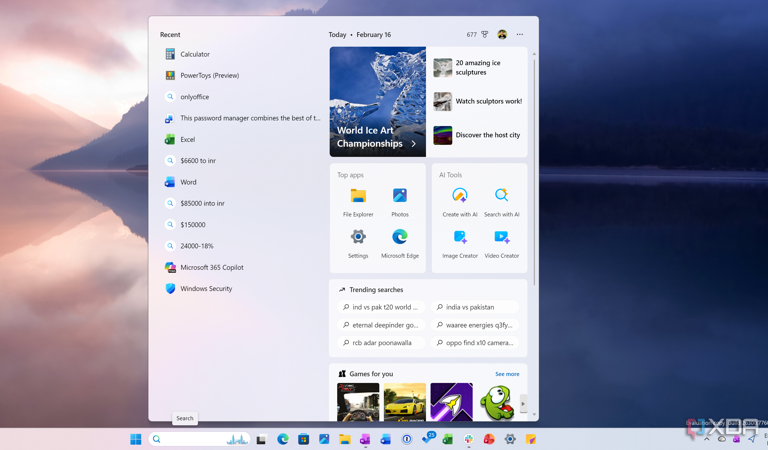Open 'Watch sculptors work!' story
768x450 pixels.
tap(478, 101)
